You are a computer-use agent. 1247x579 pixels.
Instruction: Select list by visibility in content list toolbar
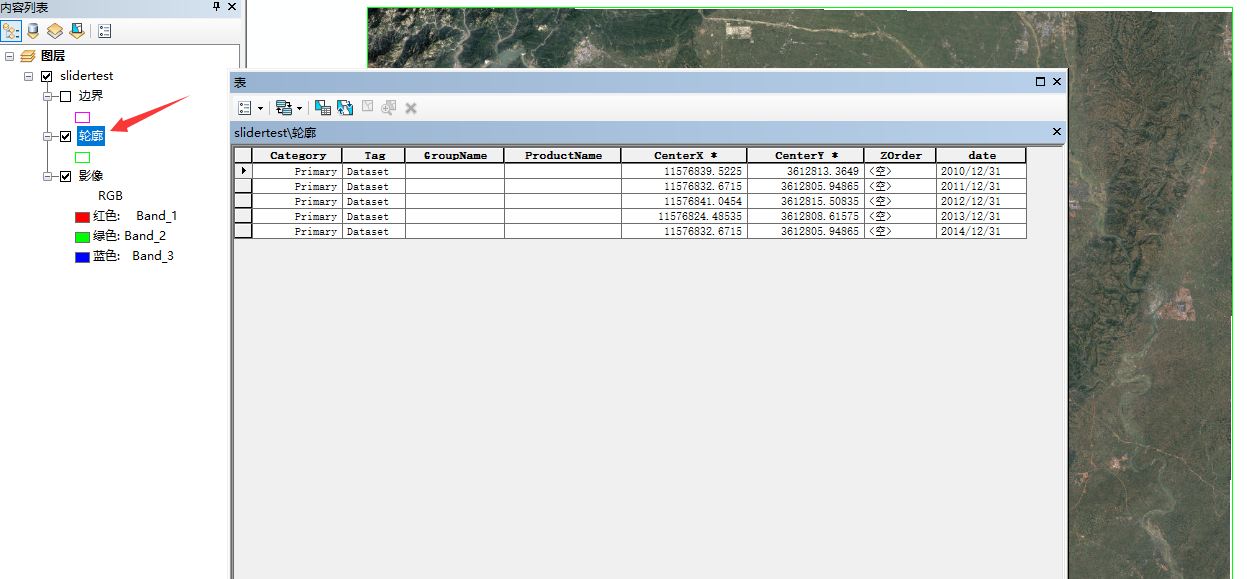[x=54, y=30]
